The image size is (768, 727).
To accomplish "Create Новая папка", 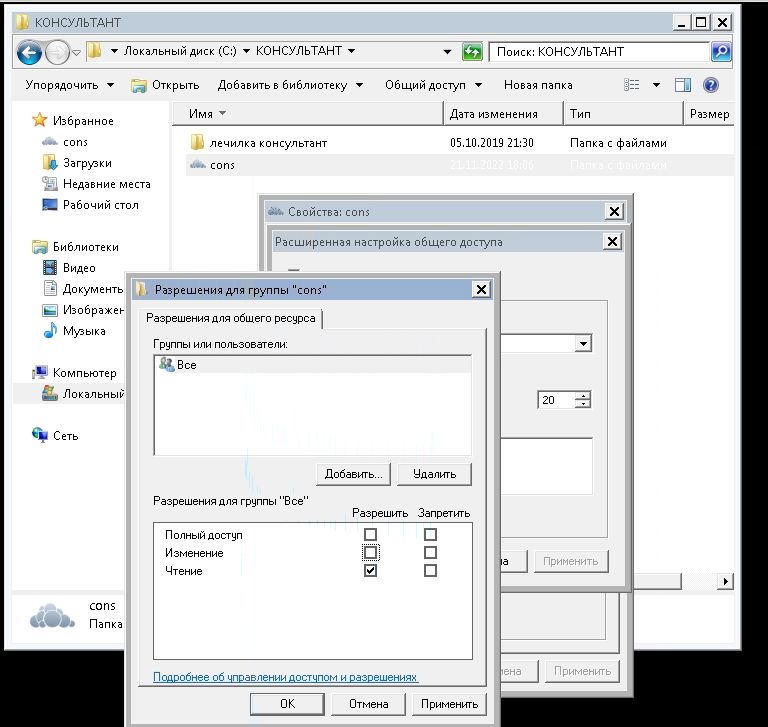I will (x=538, y=85).
